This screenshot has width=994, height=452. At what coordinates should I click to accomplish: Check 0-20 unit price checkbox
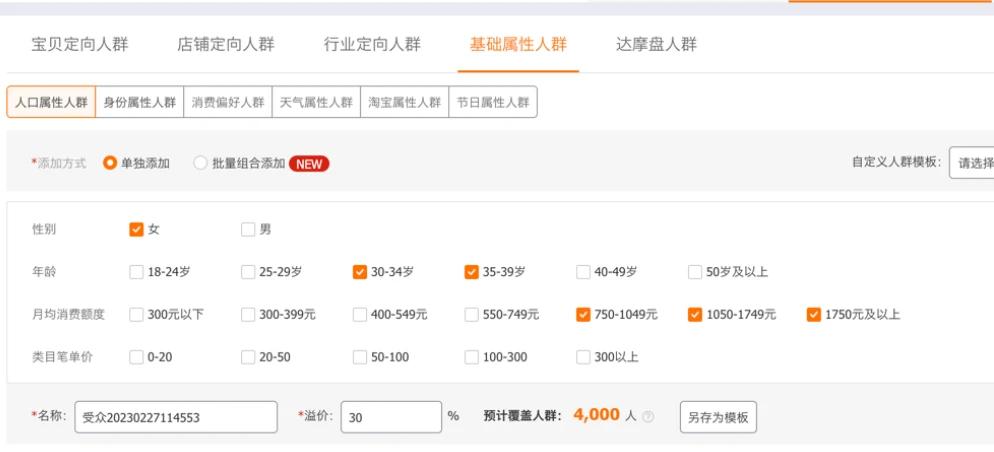pyautogui.click(x=136, y=357)
